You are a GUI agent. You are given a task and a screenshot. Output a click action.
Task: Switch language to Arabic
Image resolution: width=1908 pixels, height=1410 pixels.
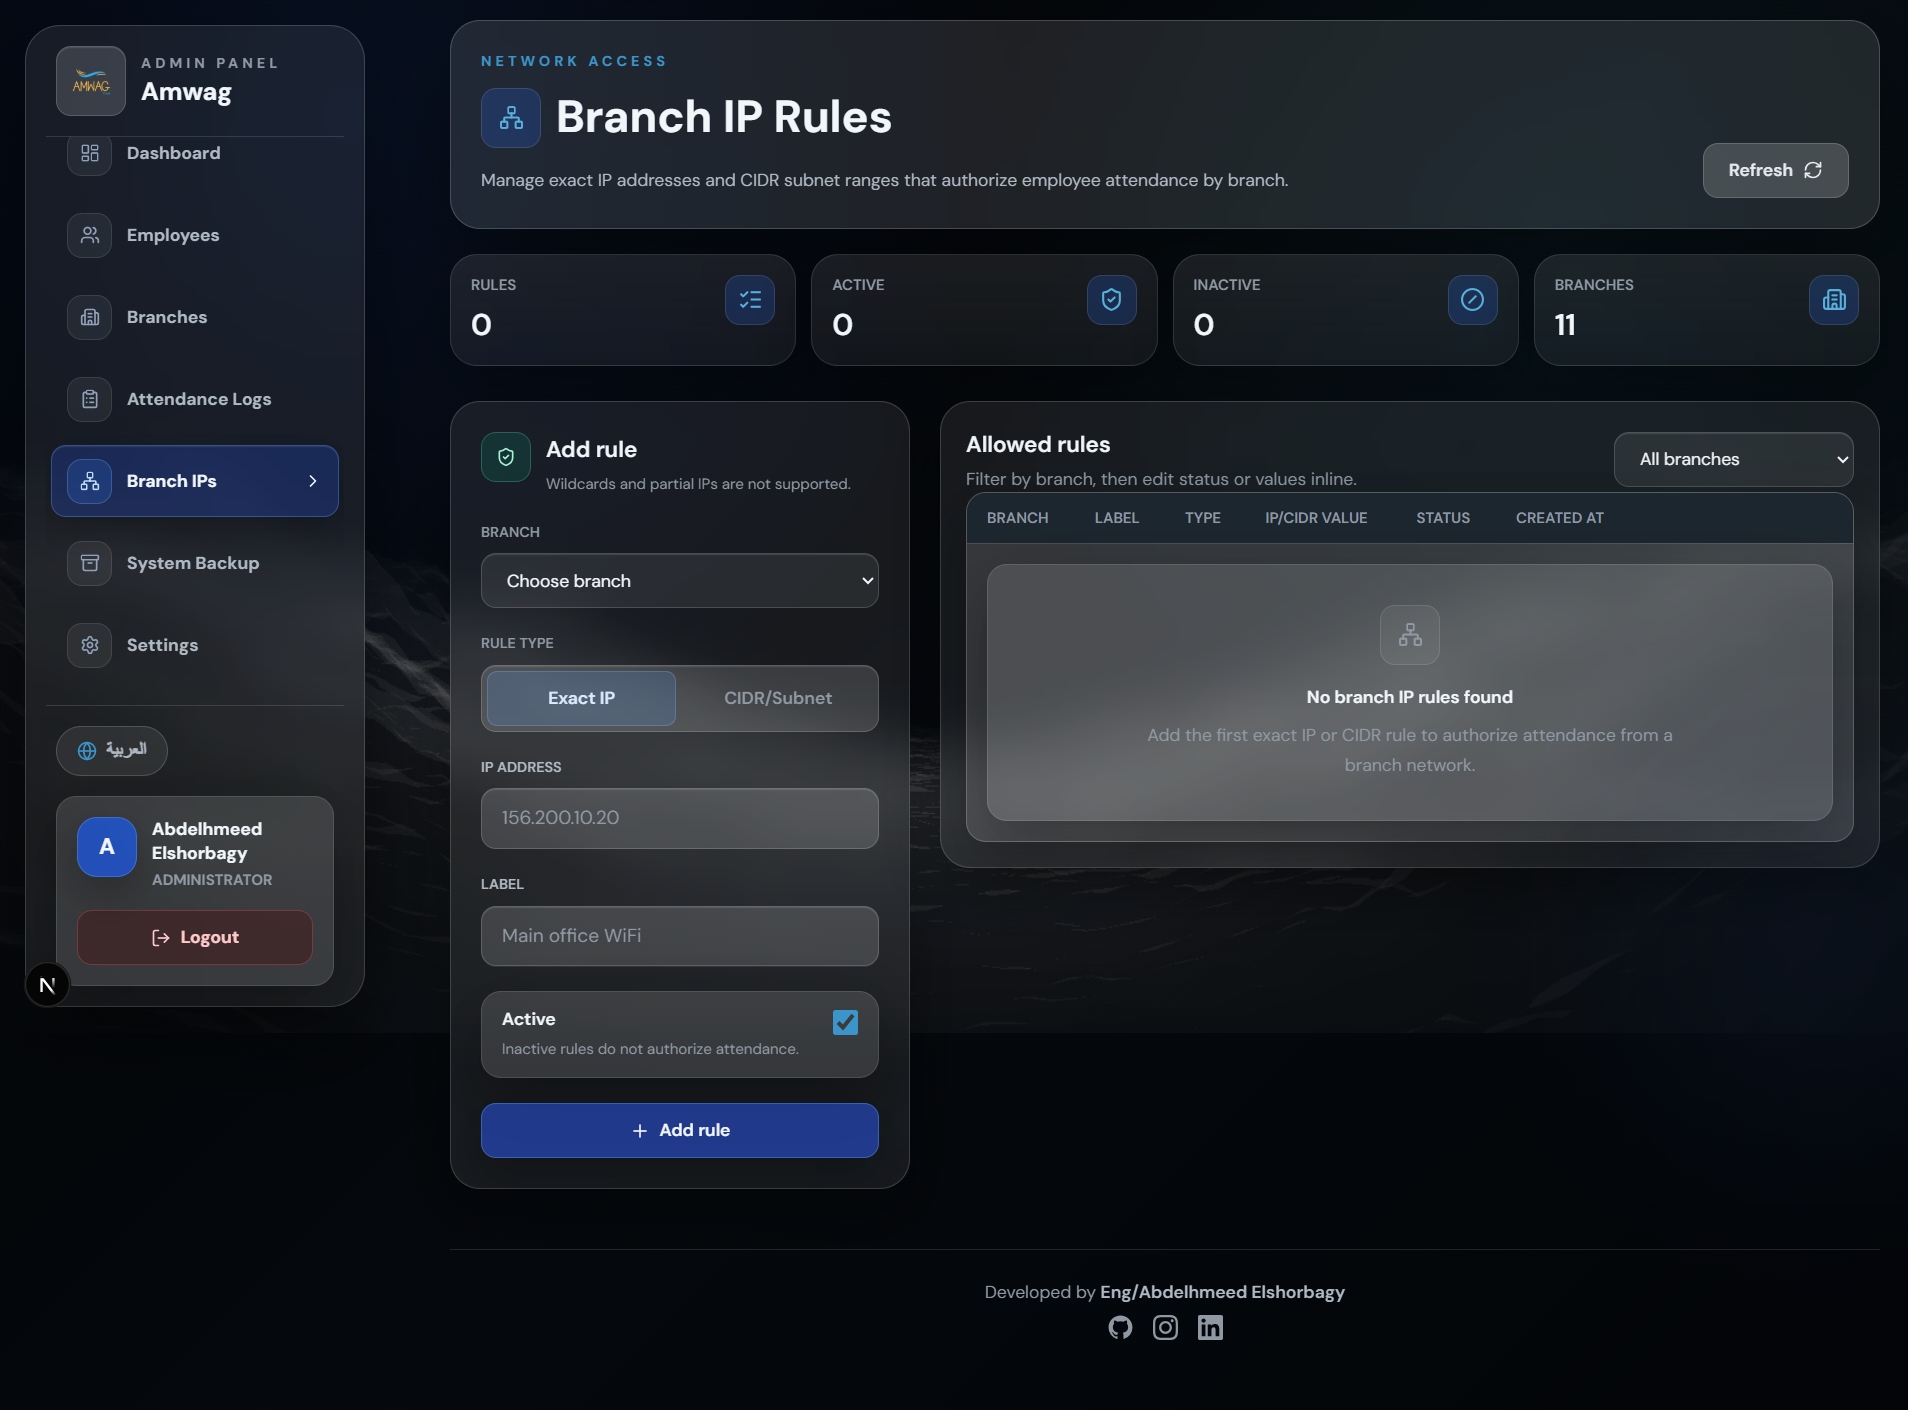tap(112, 750)
